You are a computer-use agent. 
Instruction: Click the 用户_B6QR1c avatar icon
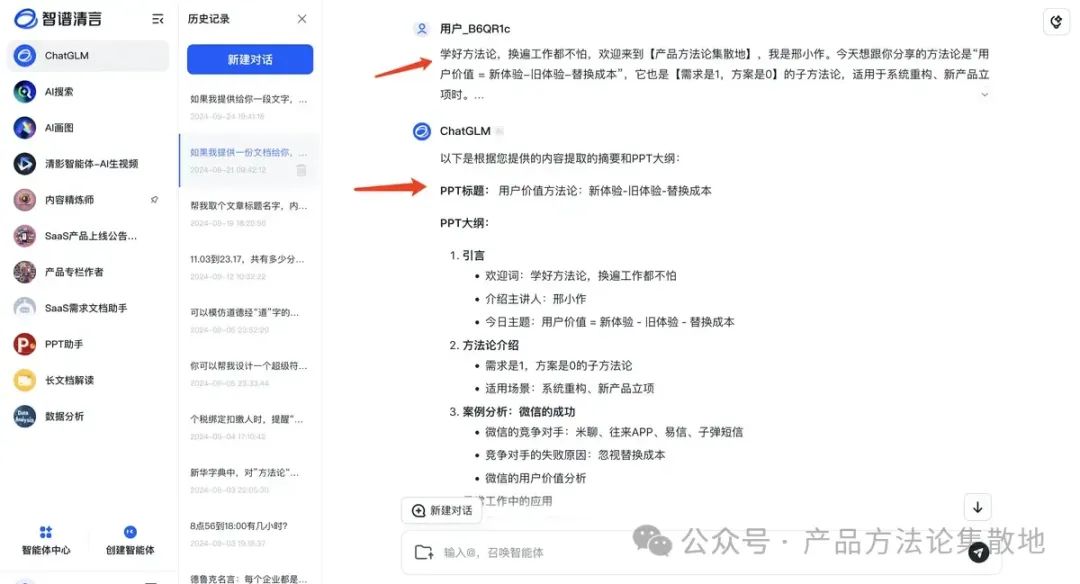[x=422, y=29]
